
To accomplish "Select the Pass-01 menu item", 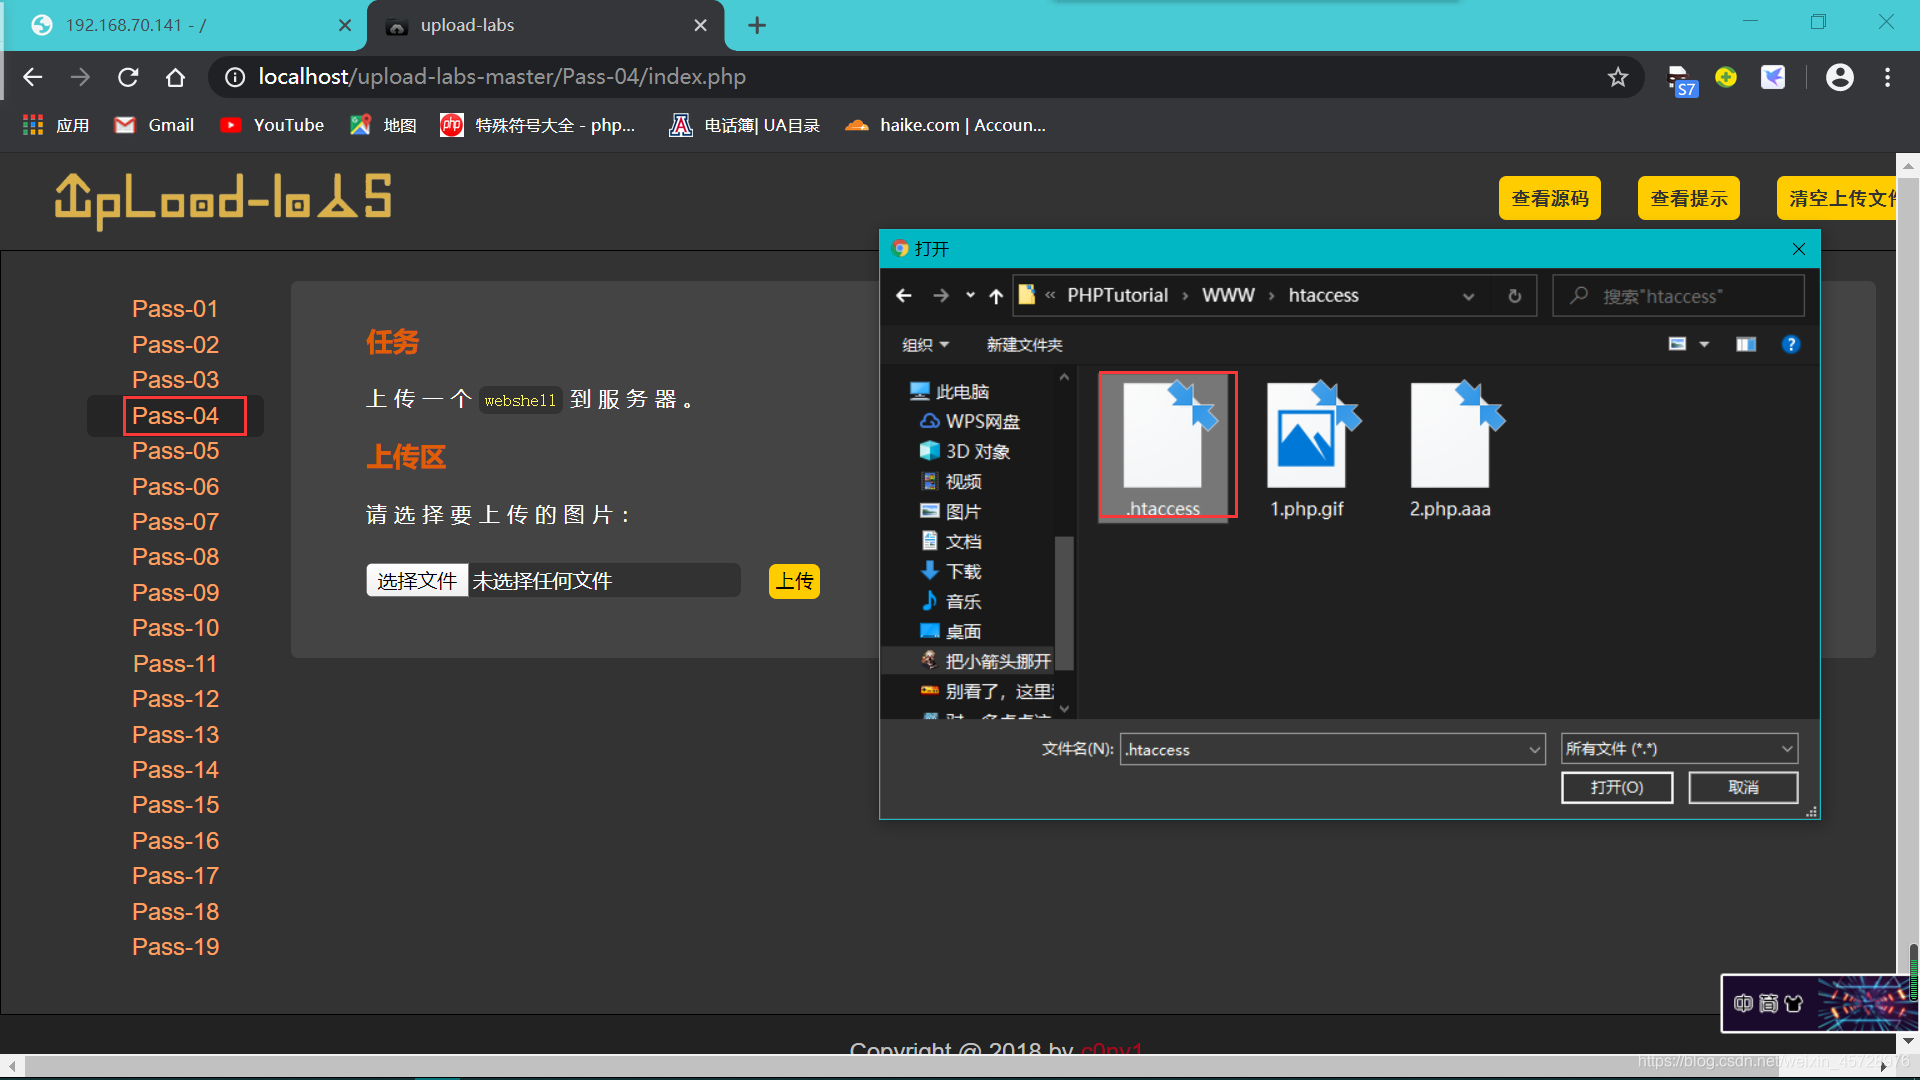I will (173, 309).
